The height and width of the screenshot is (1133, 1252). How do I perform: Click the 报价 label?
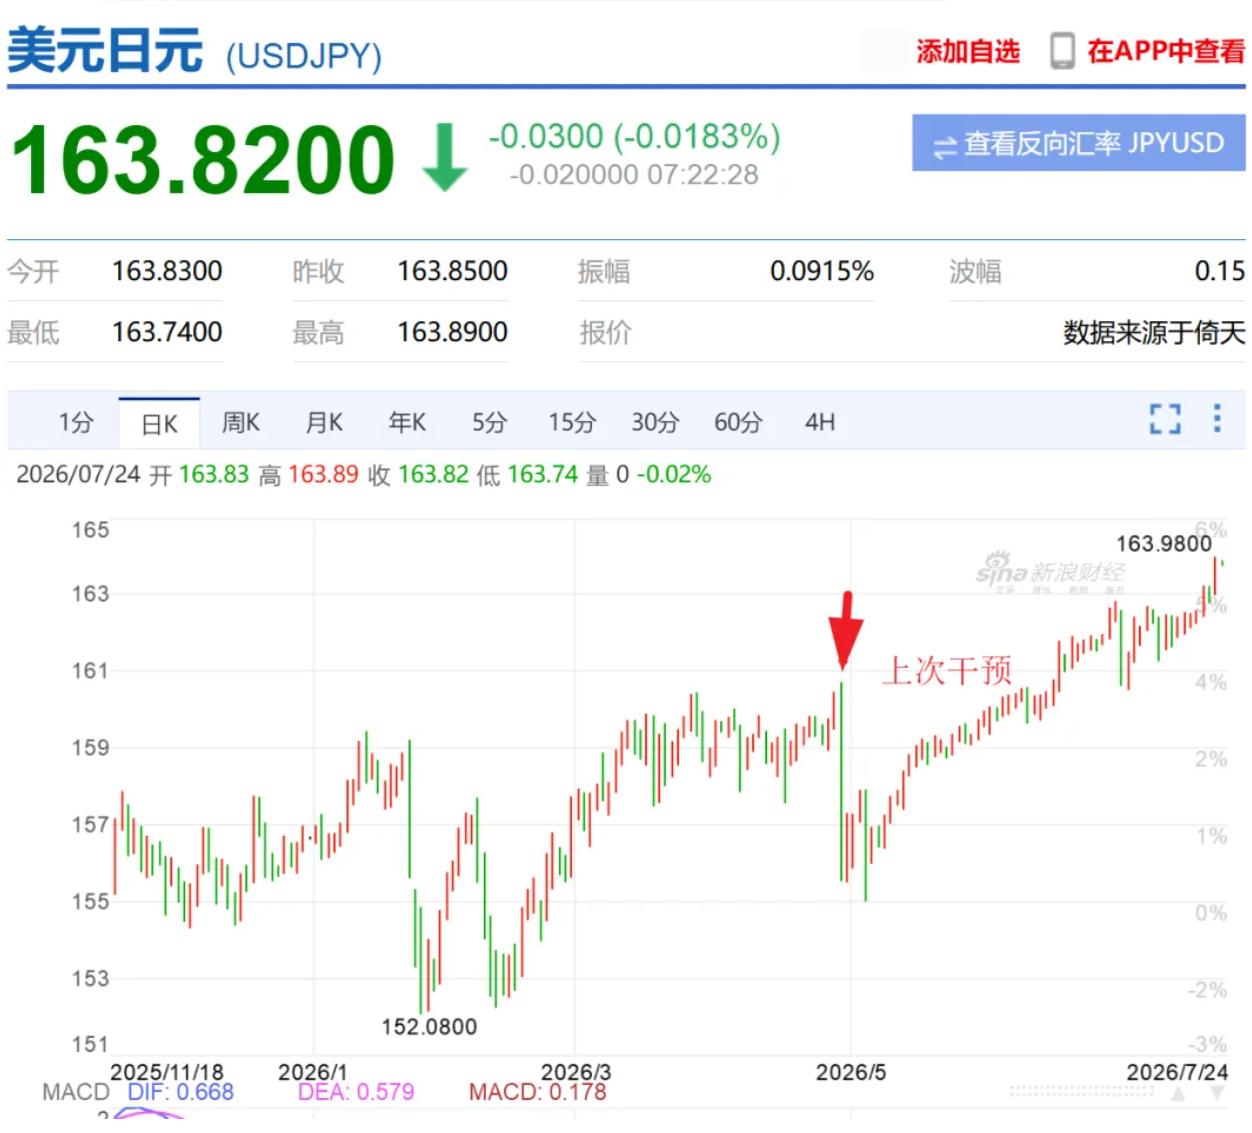[x=605, y=332]
